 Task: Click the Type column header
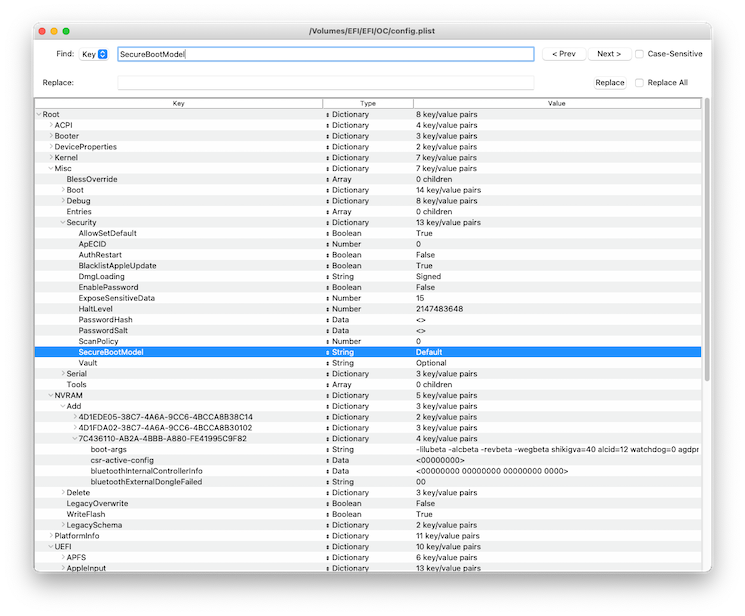[x=368, y=103]
